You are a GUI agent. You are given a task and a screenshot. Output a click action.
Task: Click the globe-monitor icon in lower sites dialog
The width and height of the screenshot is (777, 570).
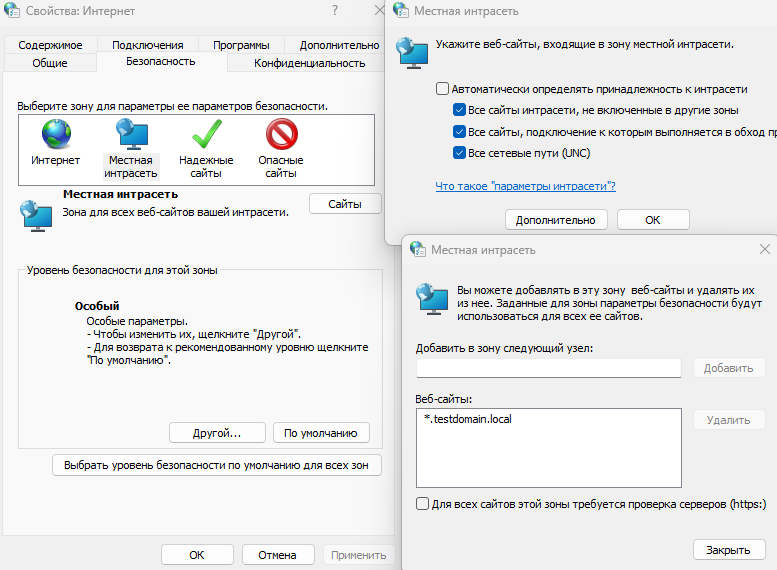433,299
